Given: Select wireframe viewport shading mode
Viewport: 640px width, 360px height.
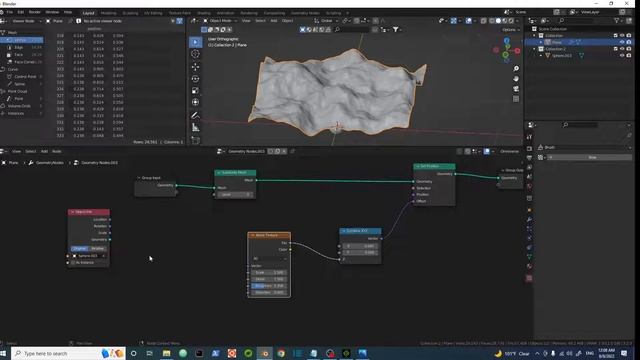Looking at the screenshot, I should pos(492,21).
